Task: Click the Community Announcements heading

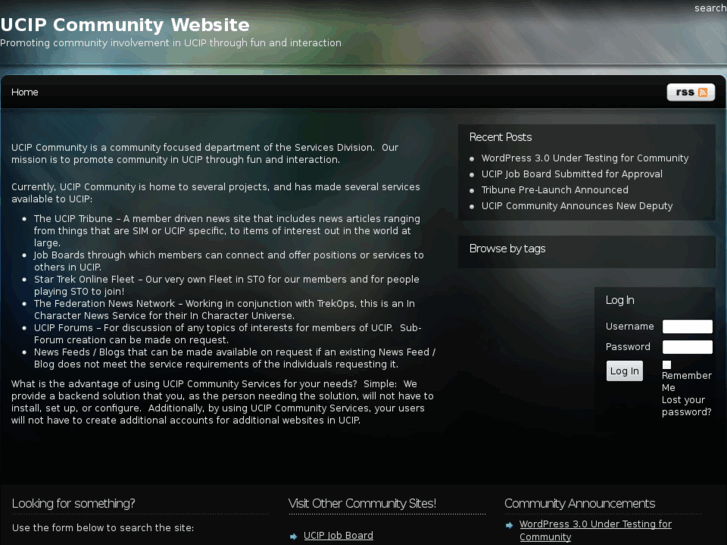Action: coord(580,503)
